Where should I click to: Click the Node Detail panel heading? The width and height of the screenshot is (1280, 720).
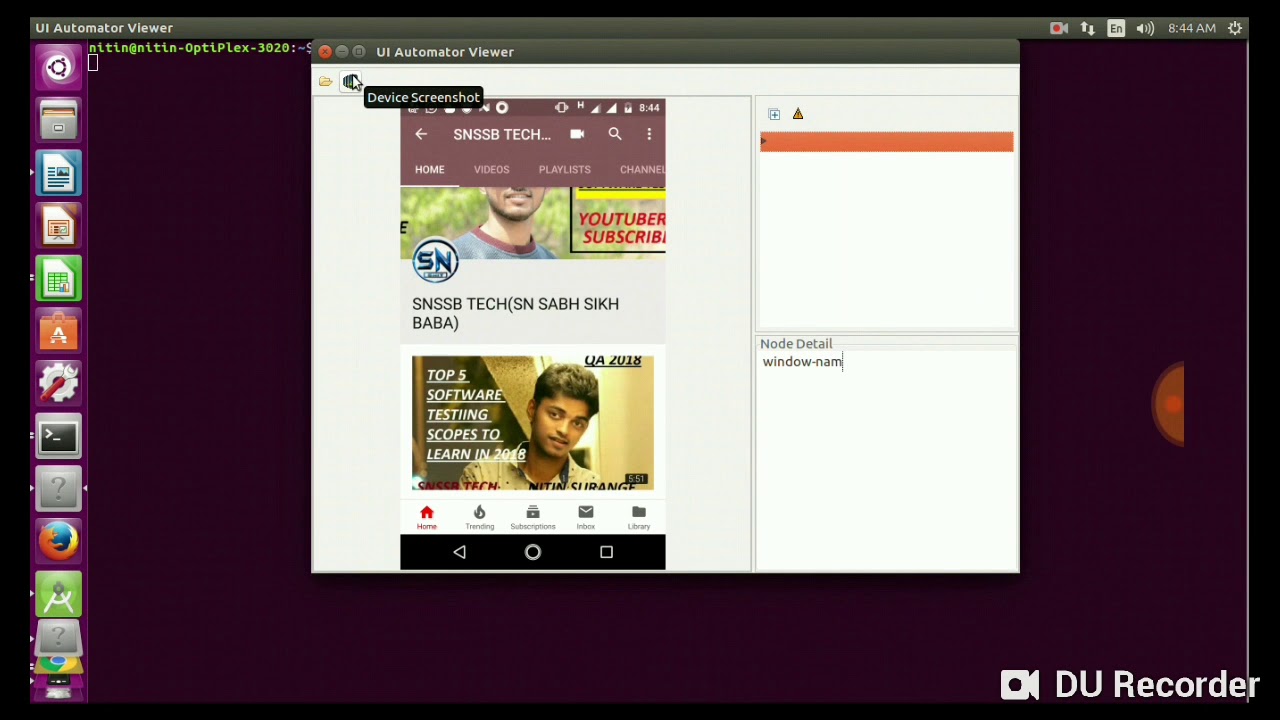click(x=796, y=343)
